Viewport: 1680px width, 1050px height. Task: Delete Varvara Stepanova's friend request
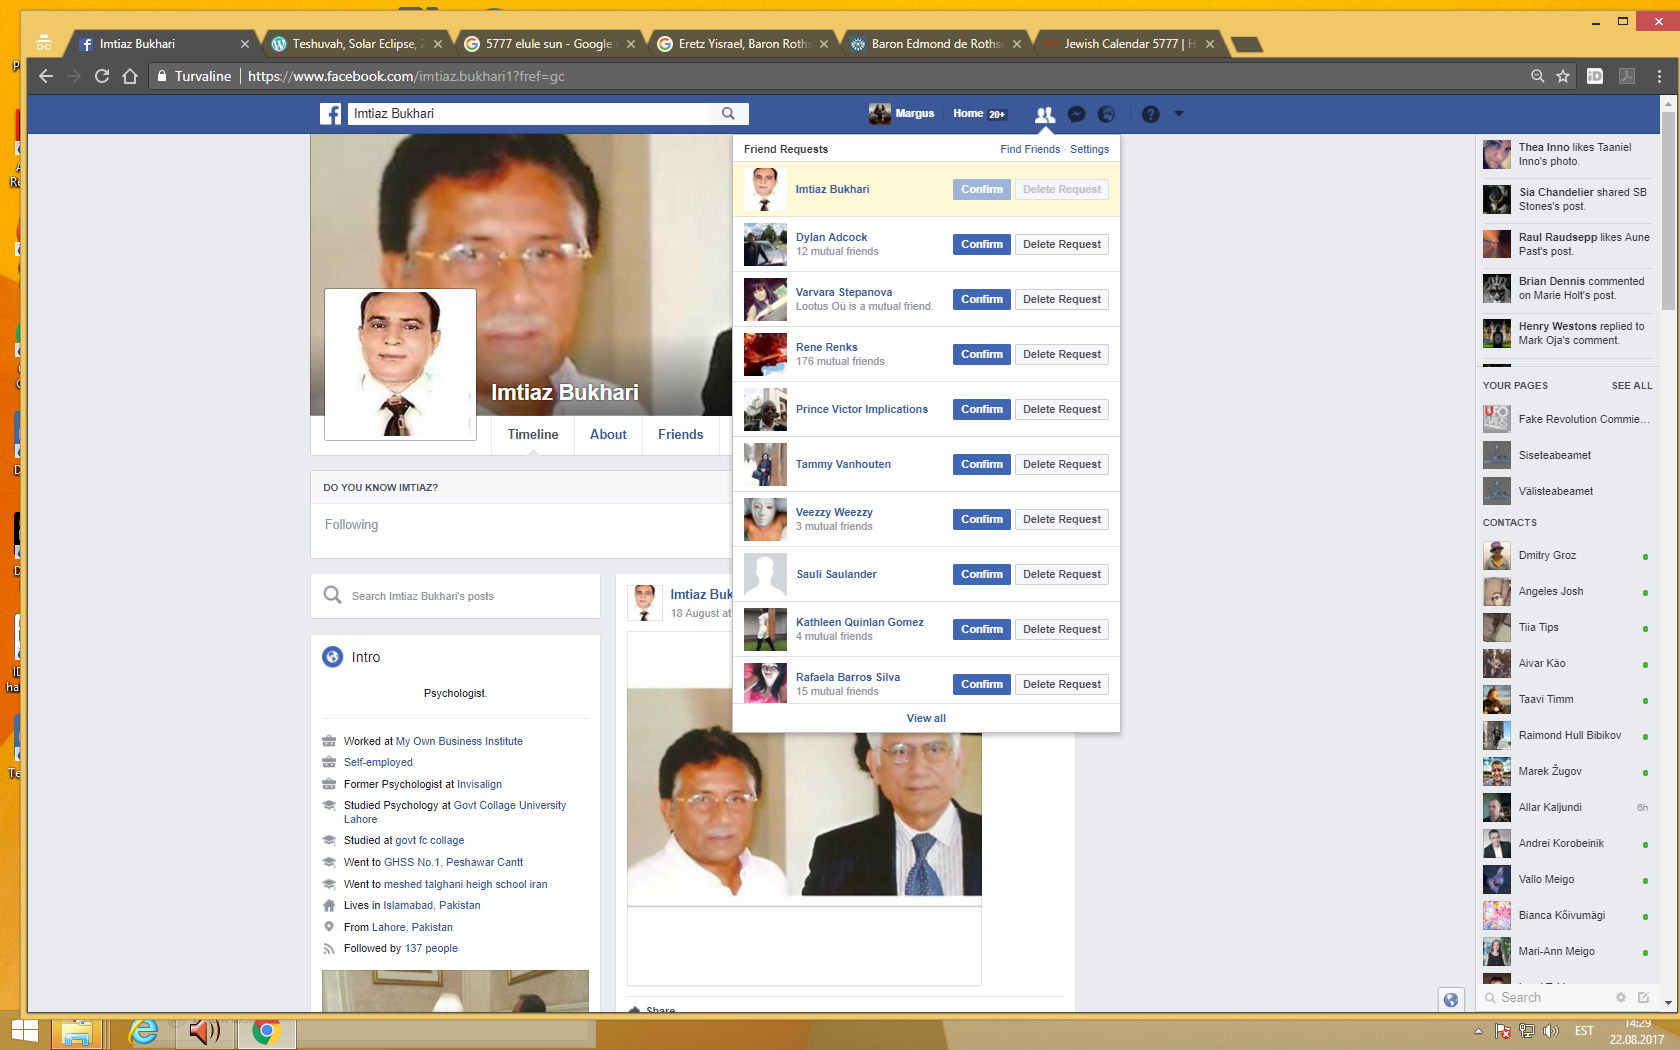[x=1062, y=299]
